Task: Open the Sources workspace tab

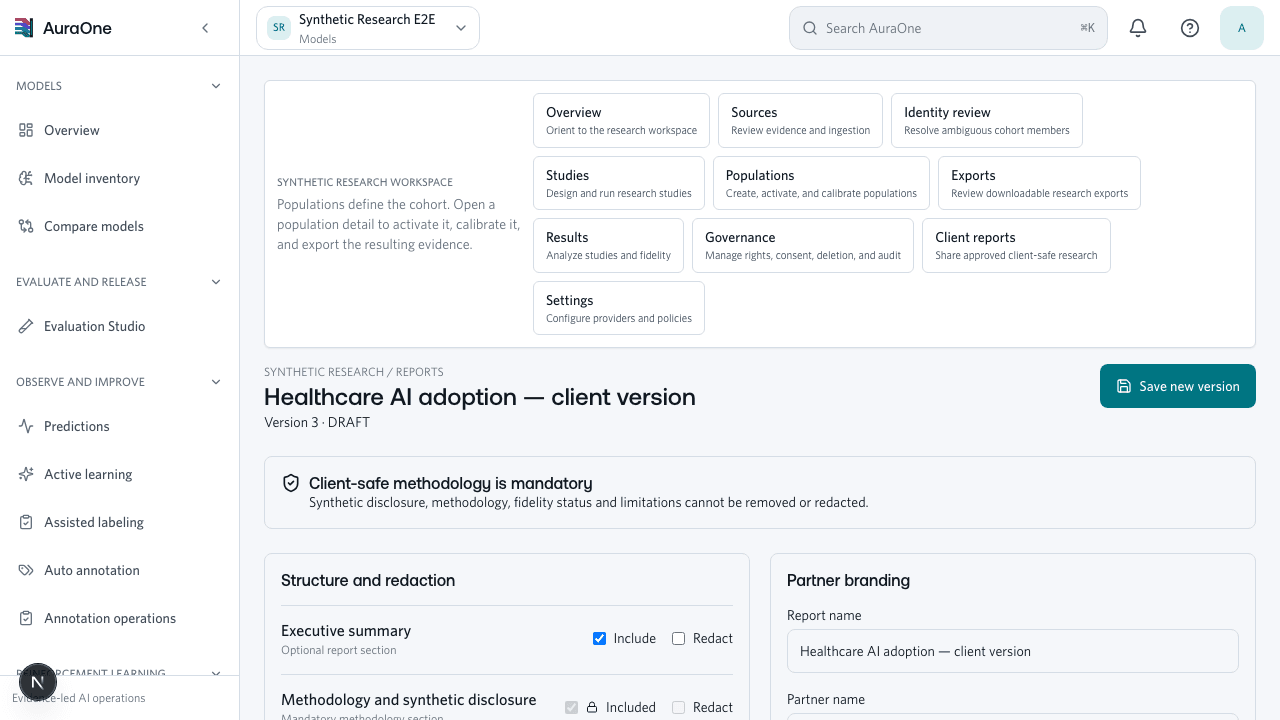Action: point(800,120)
